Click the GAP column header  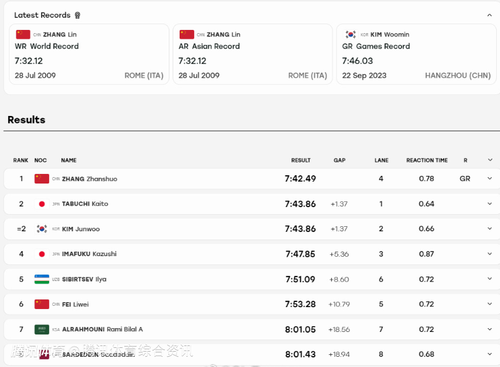(339, 160)
